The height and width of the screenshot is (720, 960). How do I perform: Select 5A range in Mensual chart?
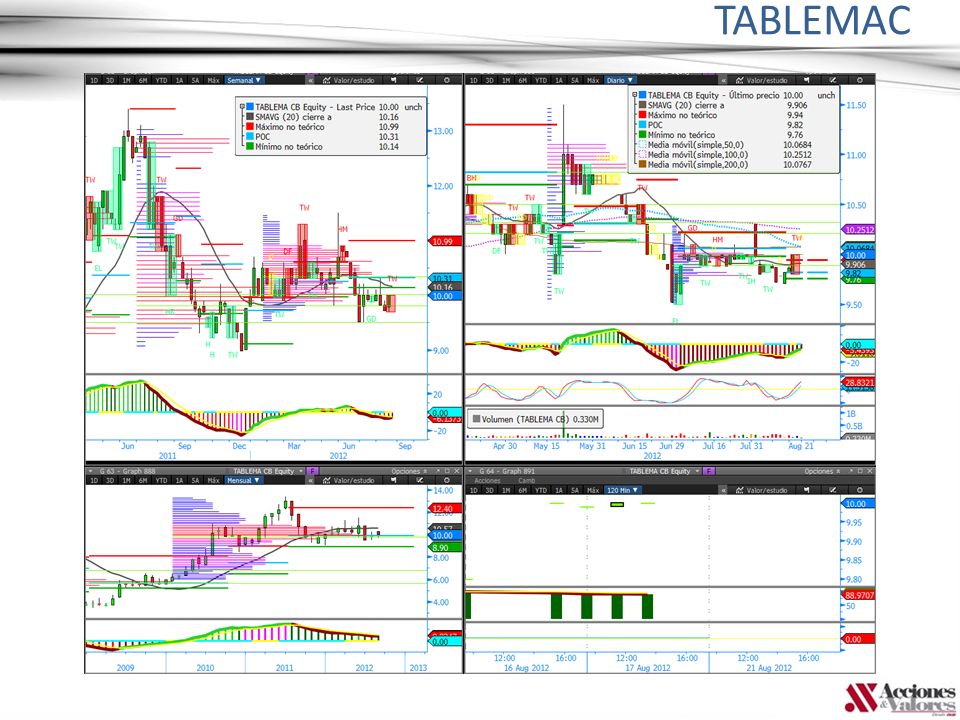(x=195, y=481)
